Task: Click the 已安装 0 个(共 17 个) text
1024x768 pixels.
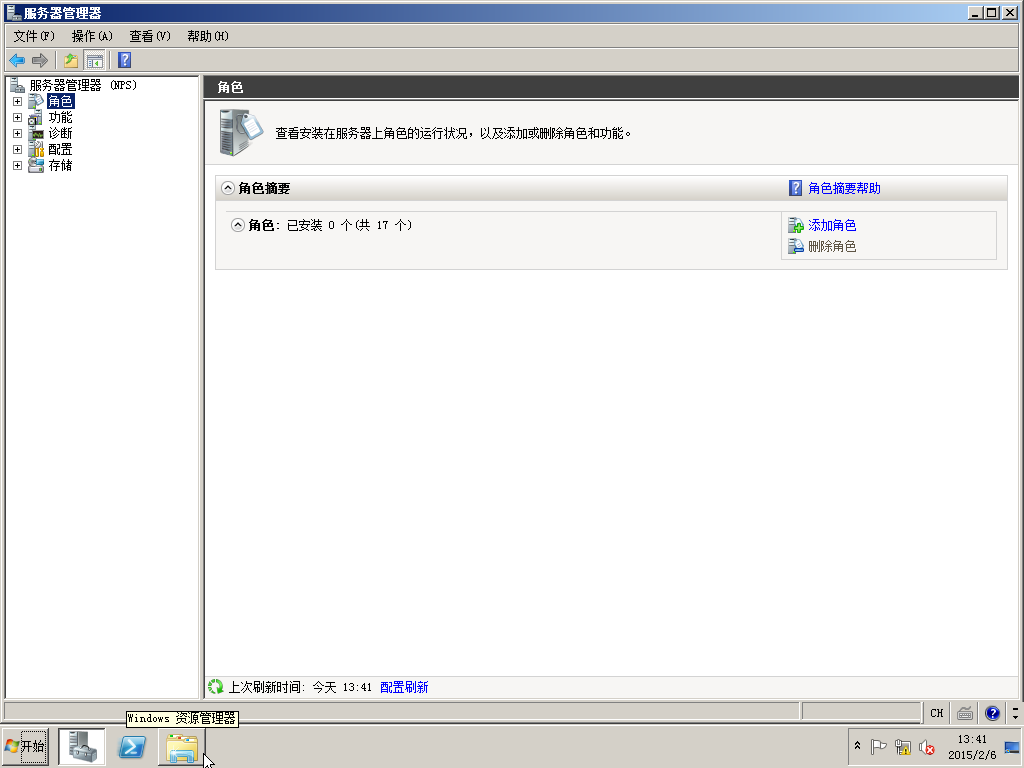Action: pos(349,225)
